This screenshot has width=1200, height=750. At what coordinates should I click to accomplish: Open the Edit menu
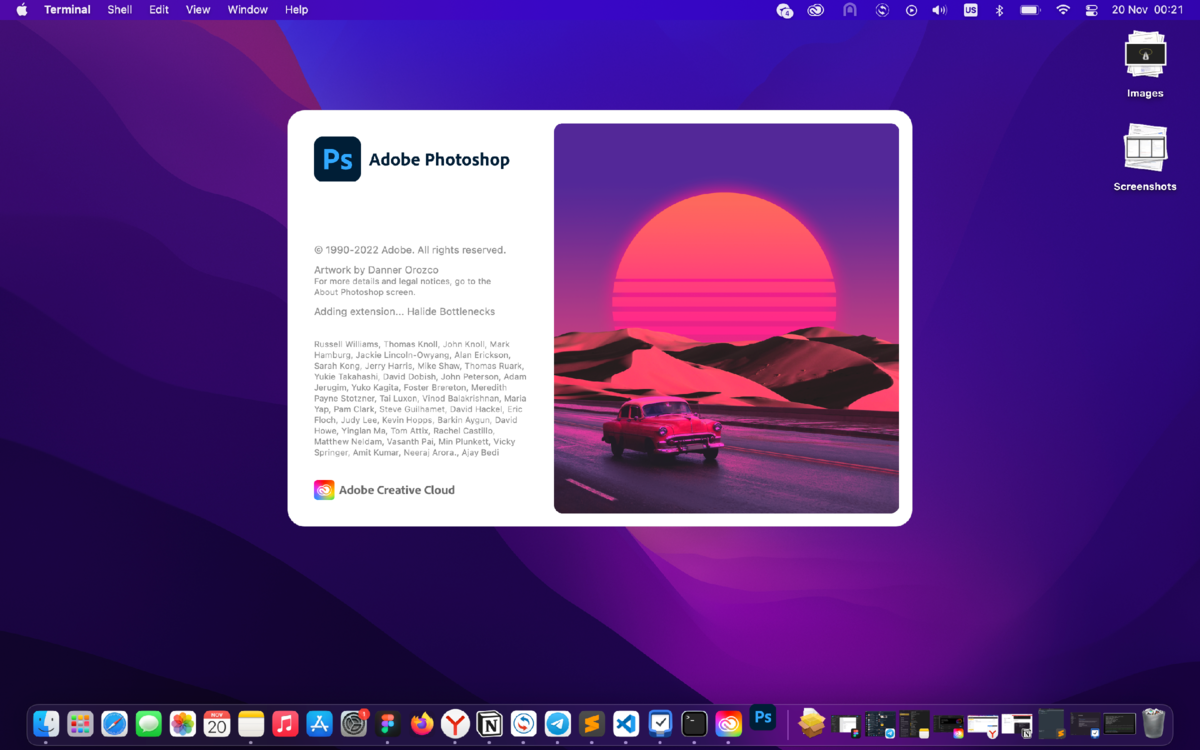tap(159, 10)
